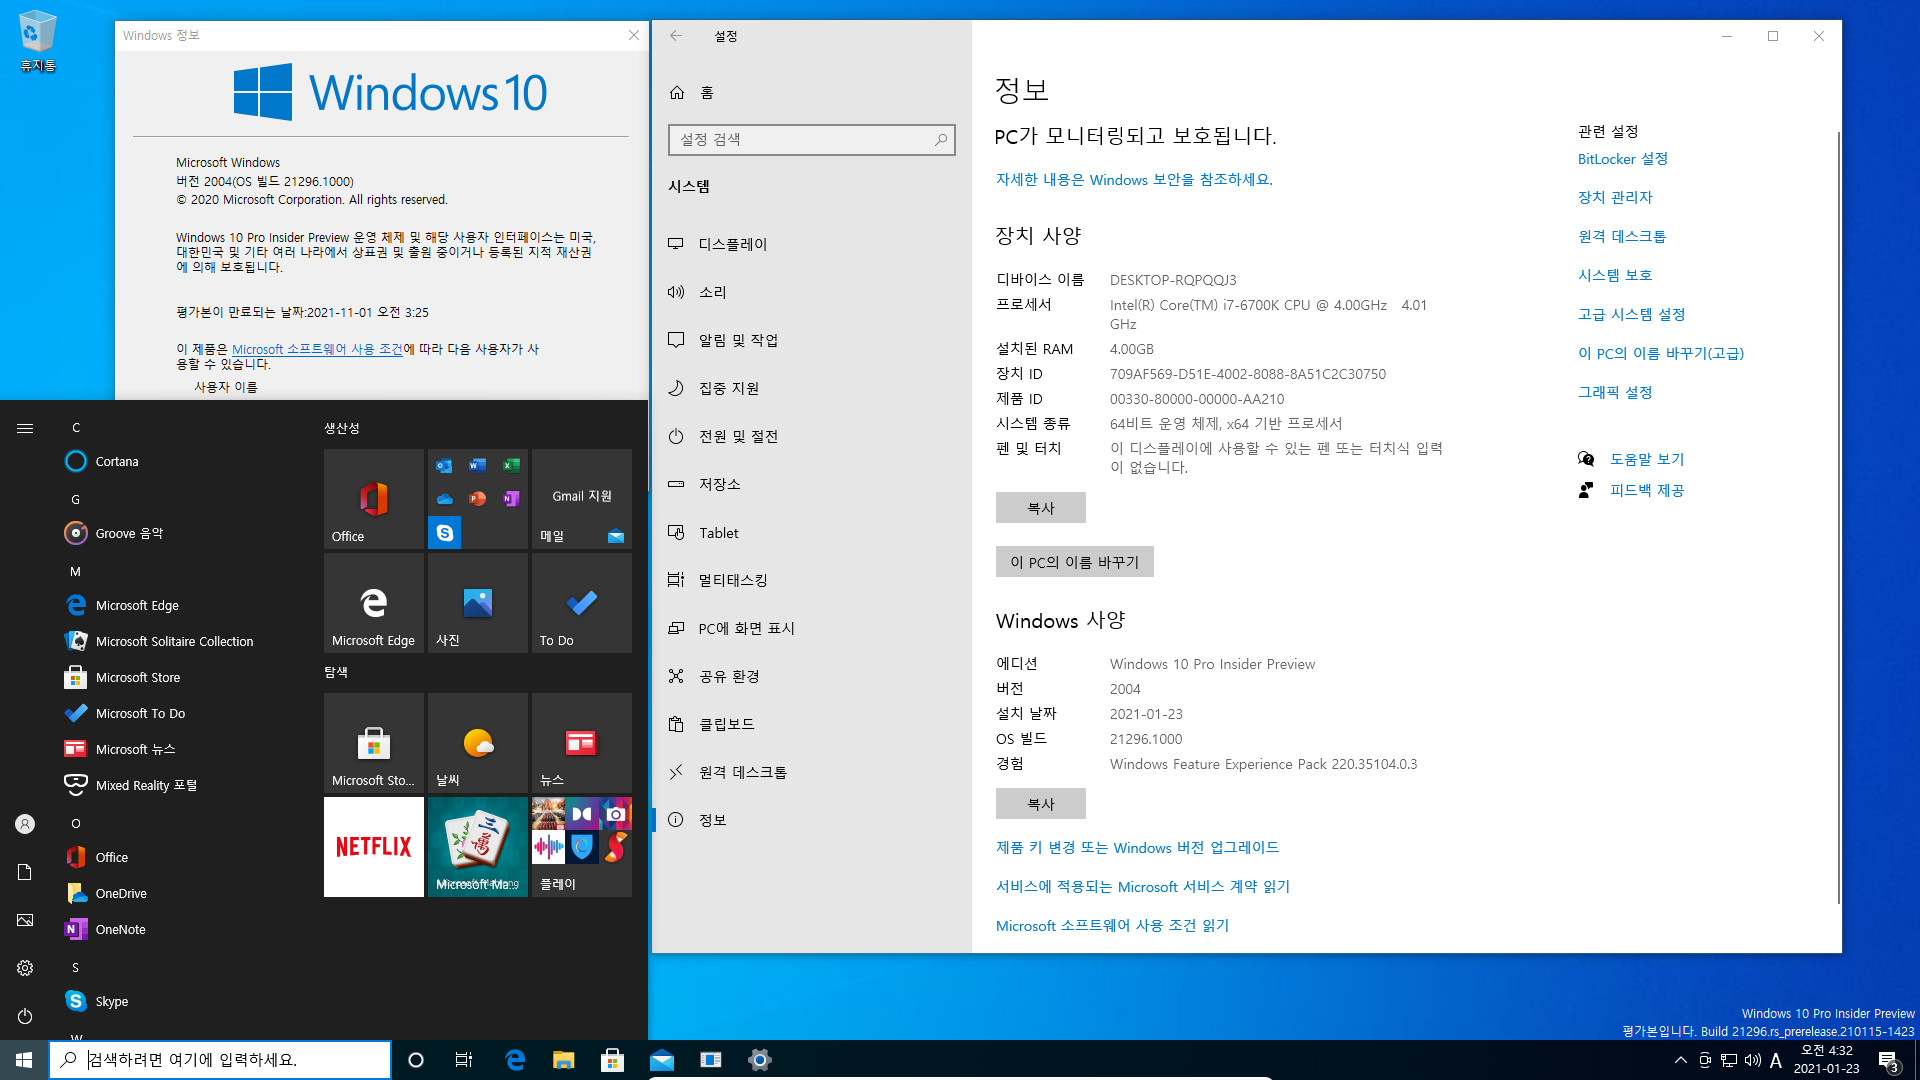Open the 메일 Gmail 지원 tile

coord(582,499)
